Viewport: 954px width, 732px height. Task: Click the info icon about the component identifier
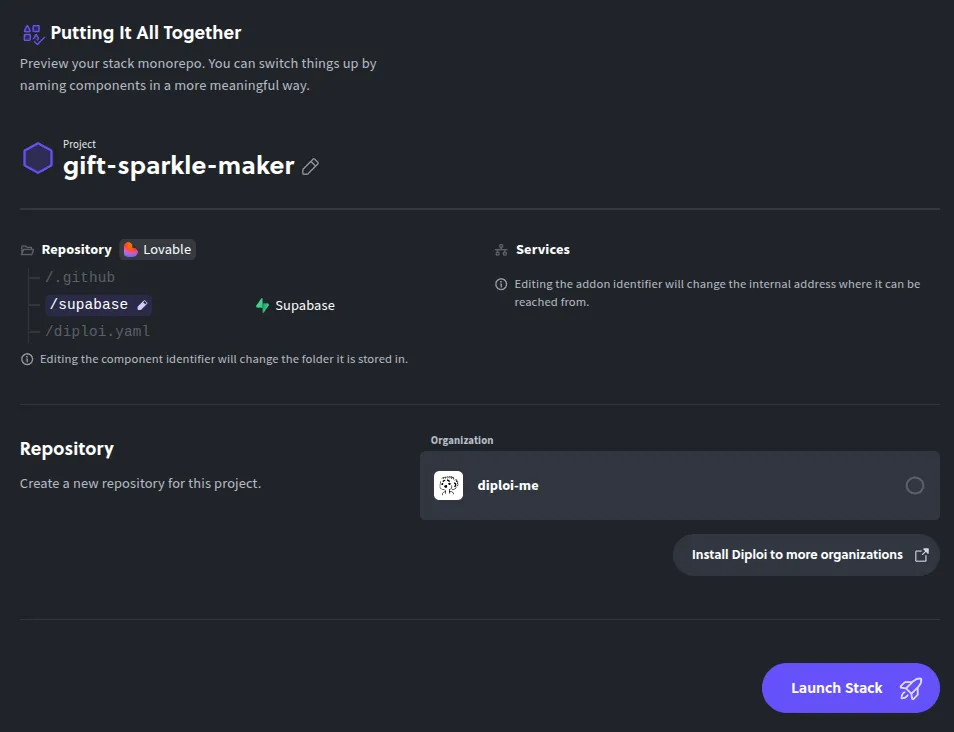click(x=26, y=359)
